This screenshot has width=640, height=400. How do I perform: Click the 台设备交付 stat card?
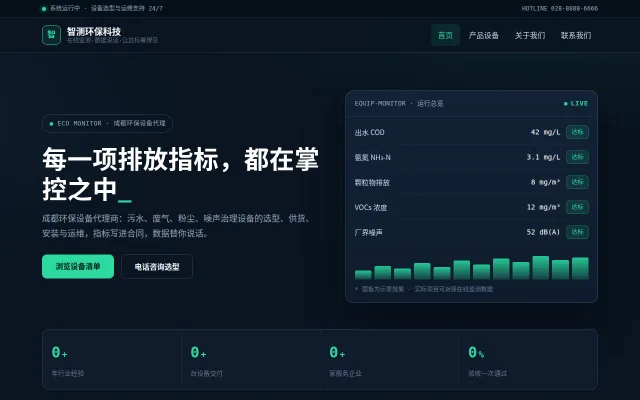click(x=251, y=360)
